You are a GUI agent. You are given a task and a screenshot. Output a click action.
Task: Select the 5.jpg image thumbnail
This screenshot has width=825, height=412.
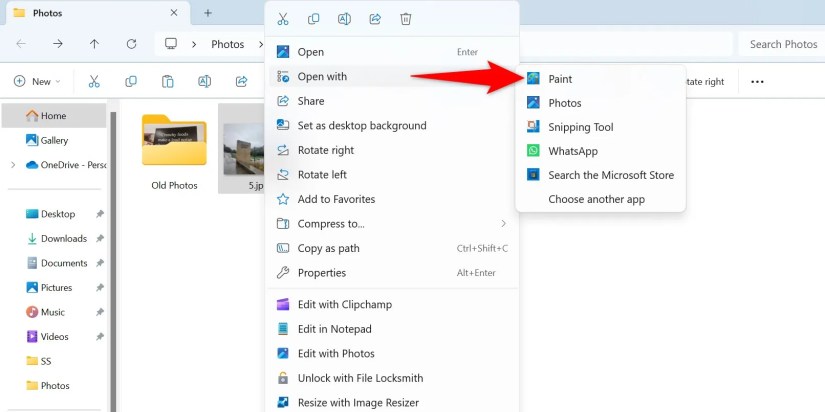click(x=242, y=148)
